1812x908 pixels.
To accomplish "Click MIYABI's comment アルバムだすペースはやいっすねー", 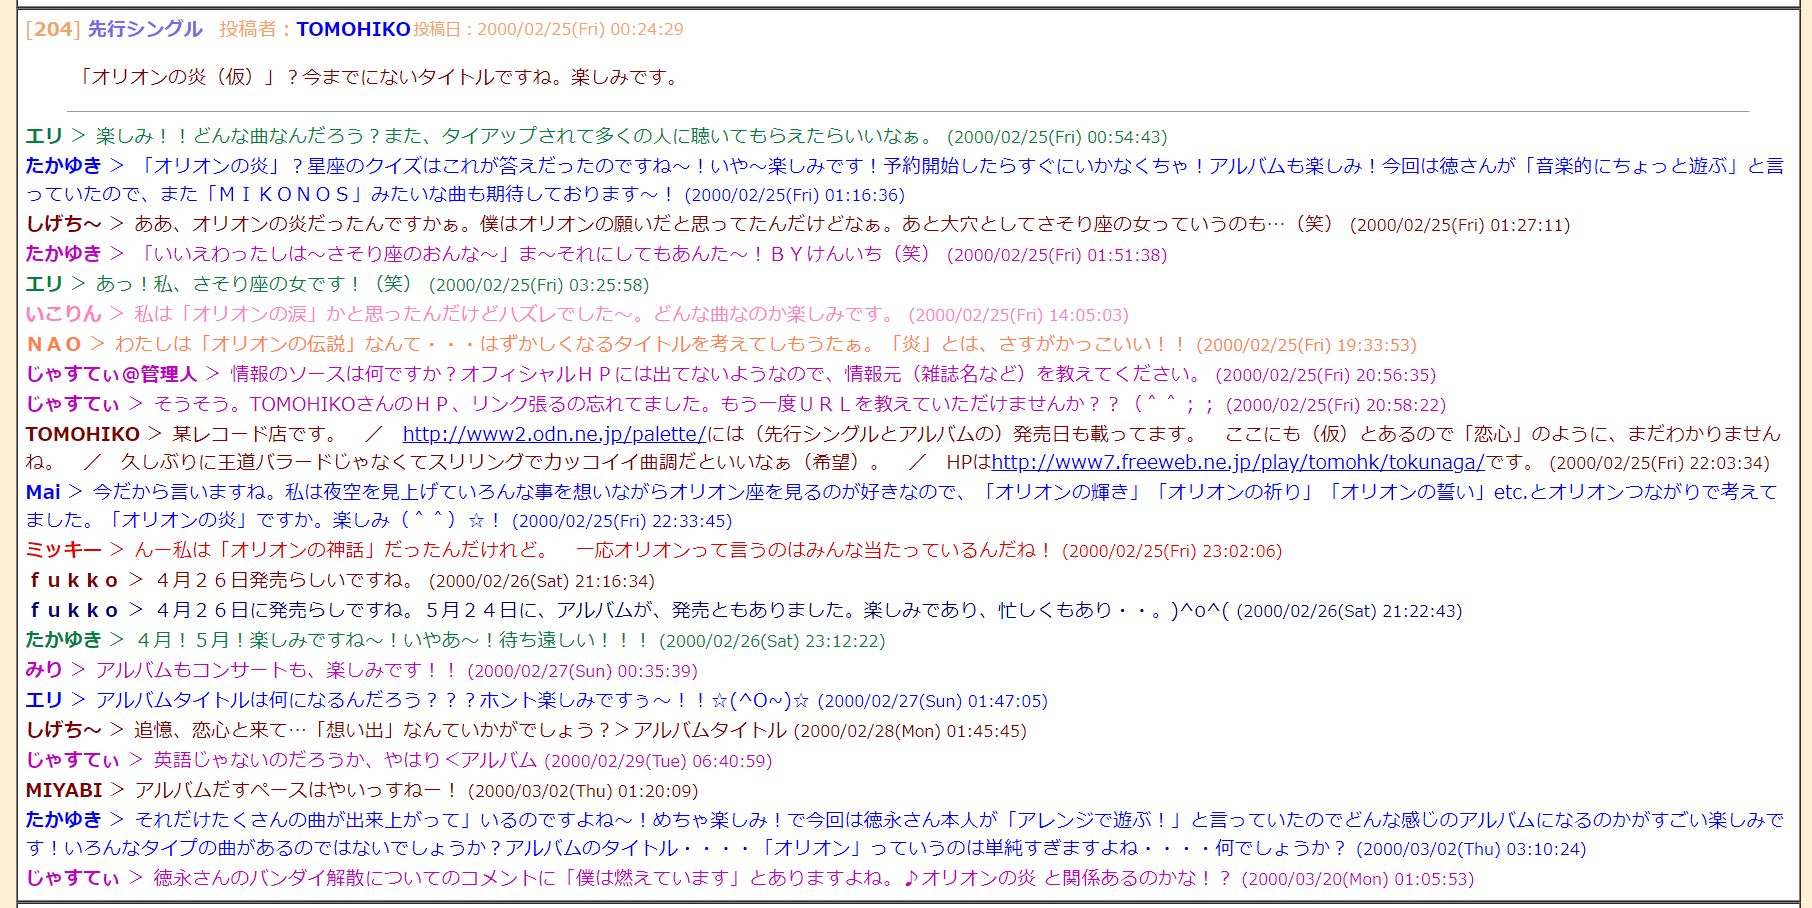I will tap(296, 790).
